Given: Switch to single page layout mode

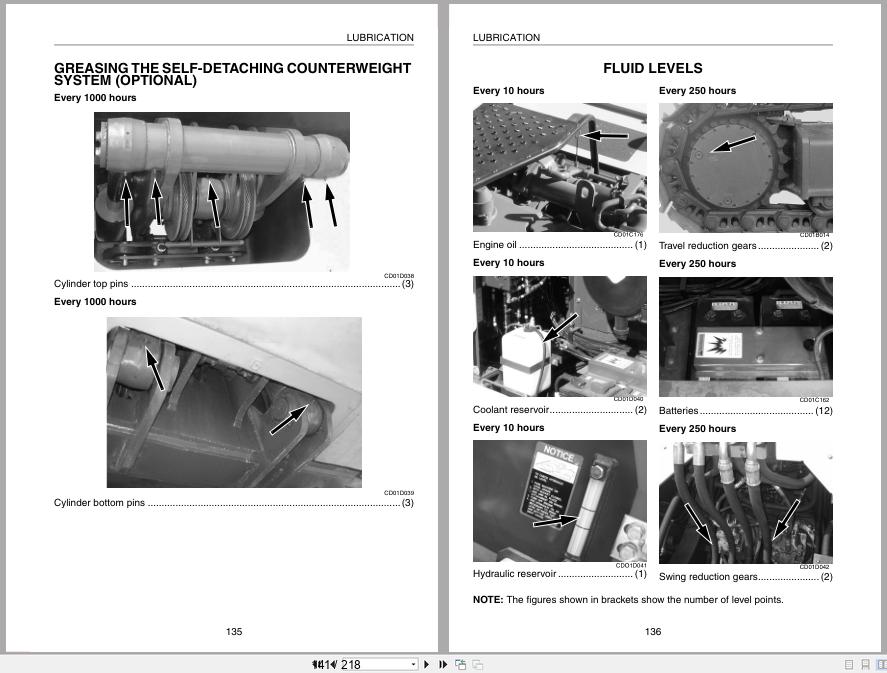Looking at the screenshot, I should (847, 663).
